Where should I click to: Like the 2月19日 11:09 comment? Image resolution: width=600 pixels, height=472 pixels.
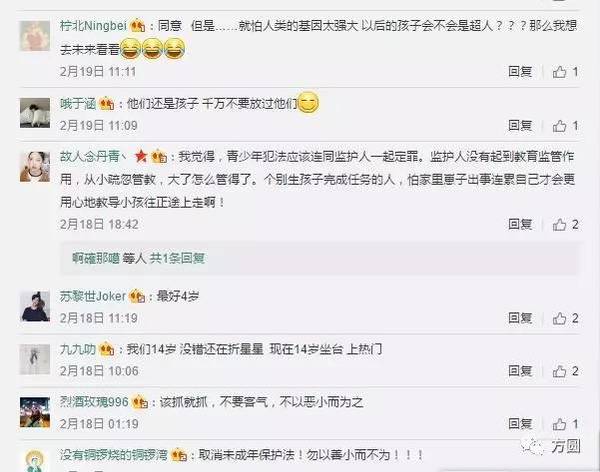559,126
